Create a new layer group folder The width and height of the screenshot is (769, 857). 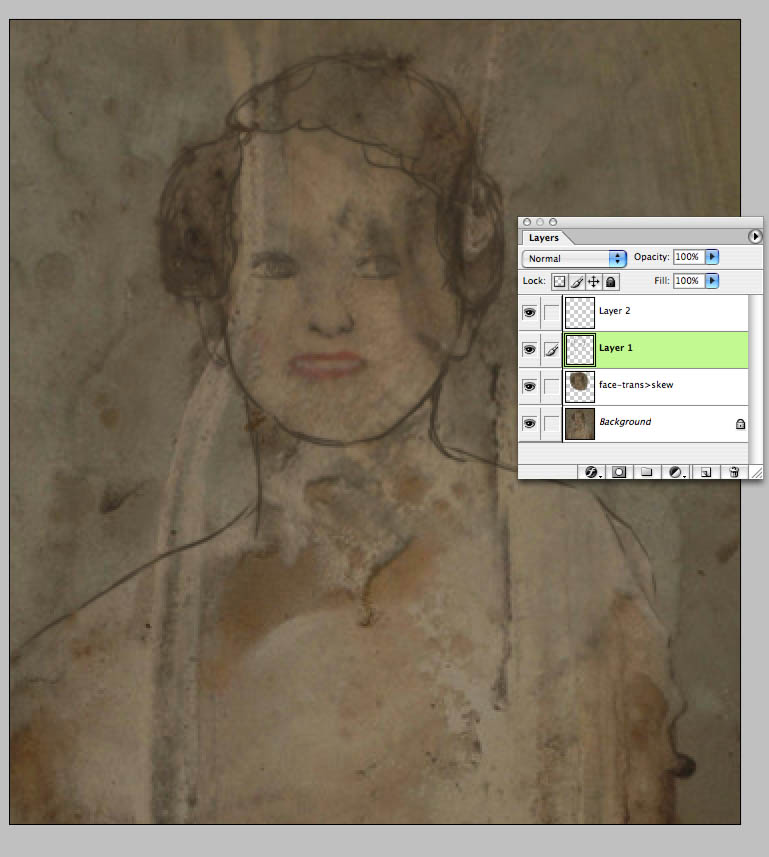click(647, 472)
